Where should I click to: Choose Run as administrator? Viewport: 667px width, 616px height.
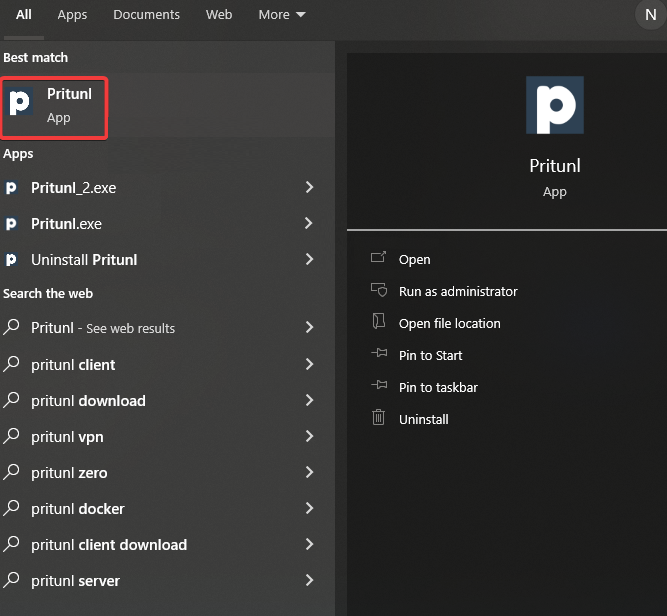tap(458, 291)
